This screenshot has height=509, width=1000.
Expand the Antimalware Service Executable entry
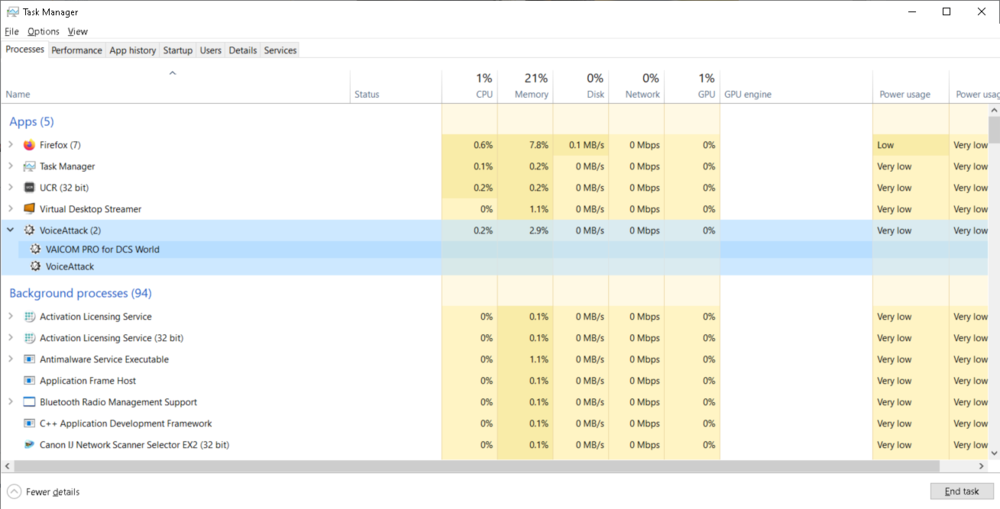11,359
